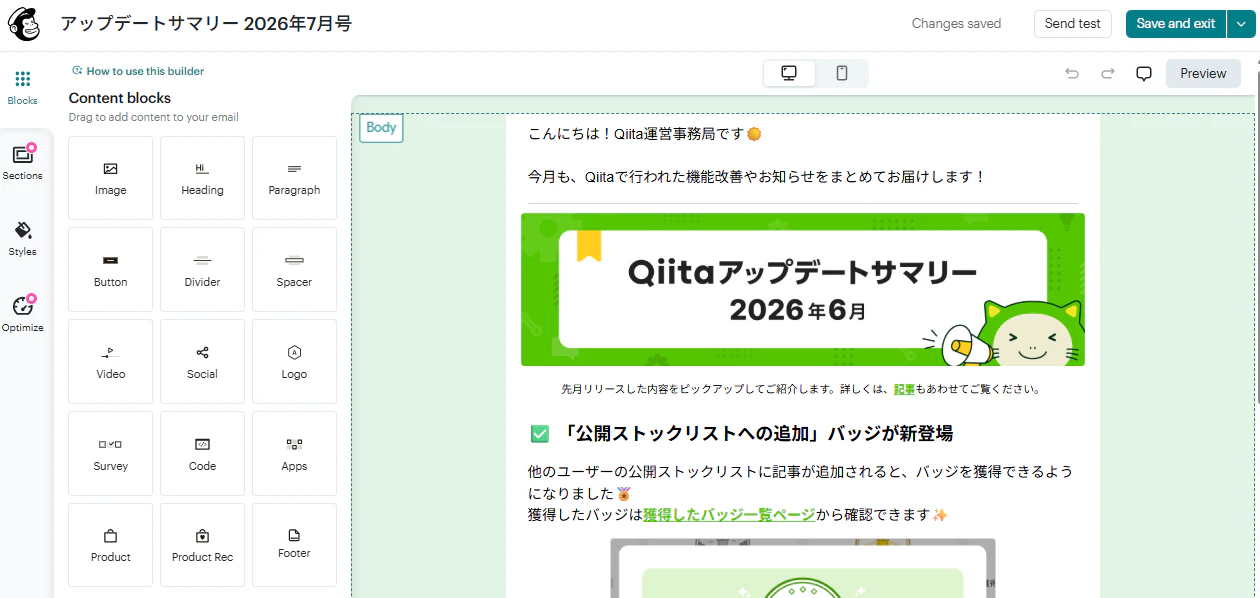Open the Styles tab
The image size is (1260, 598).
click(23, 239)
